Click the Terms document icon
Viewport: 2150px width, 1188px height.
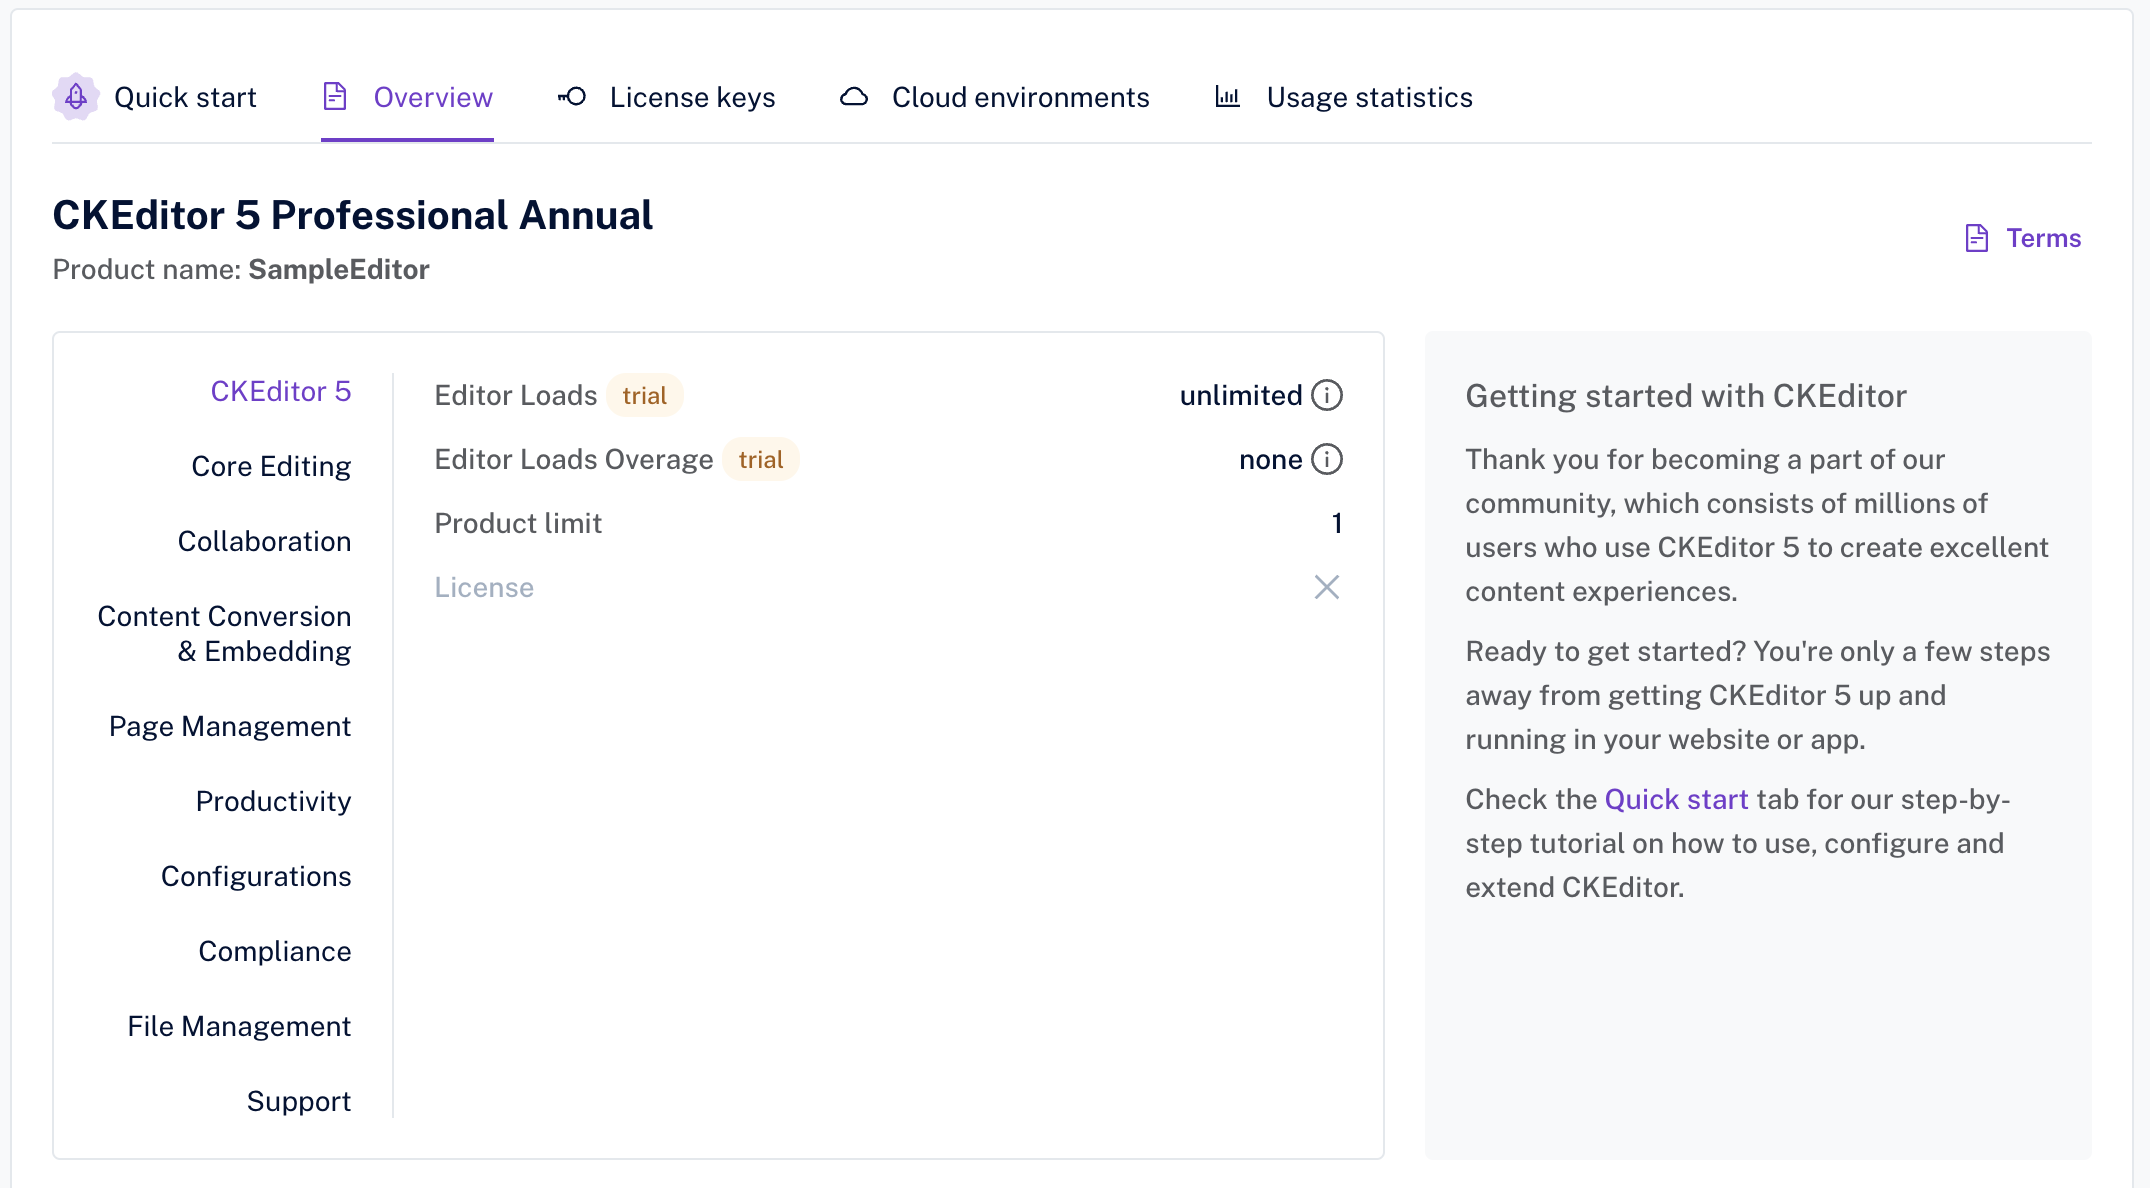click(x=1977, y=238)
